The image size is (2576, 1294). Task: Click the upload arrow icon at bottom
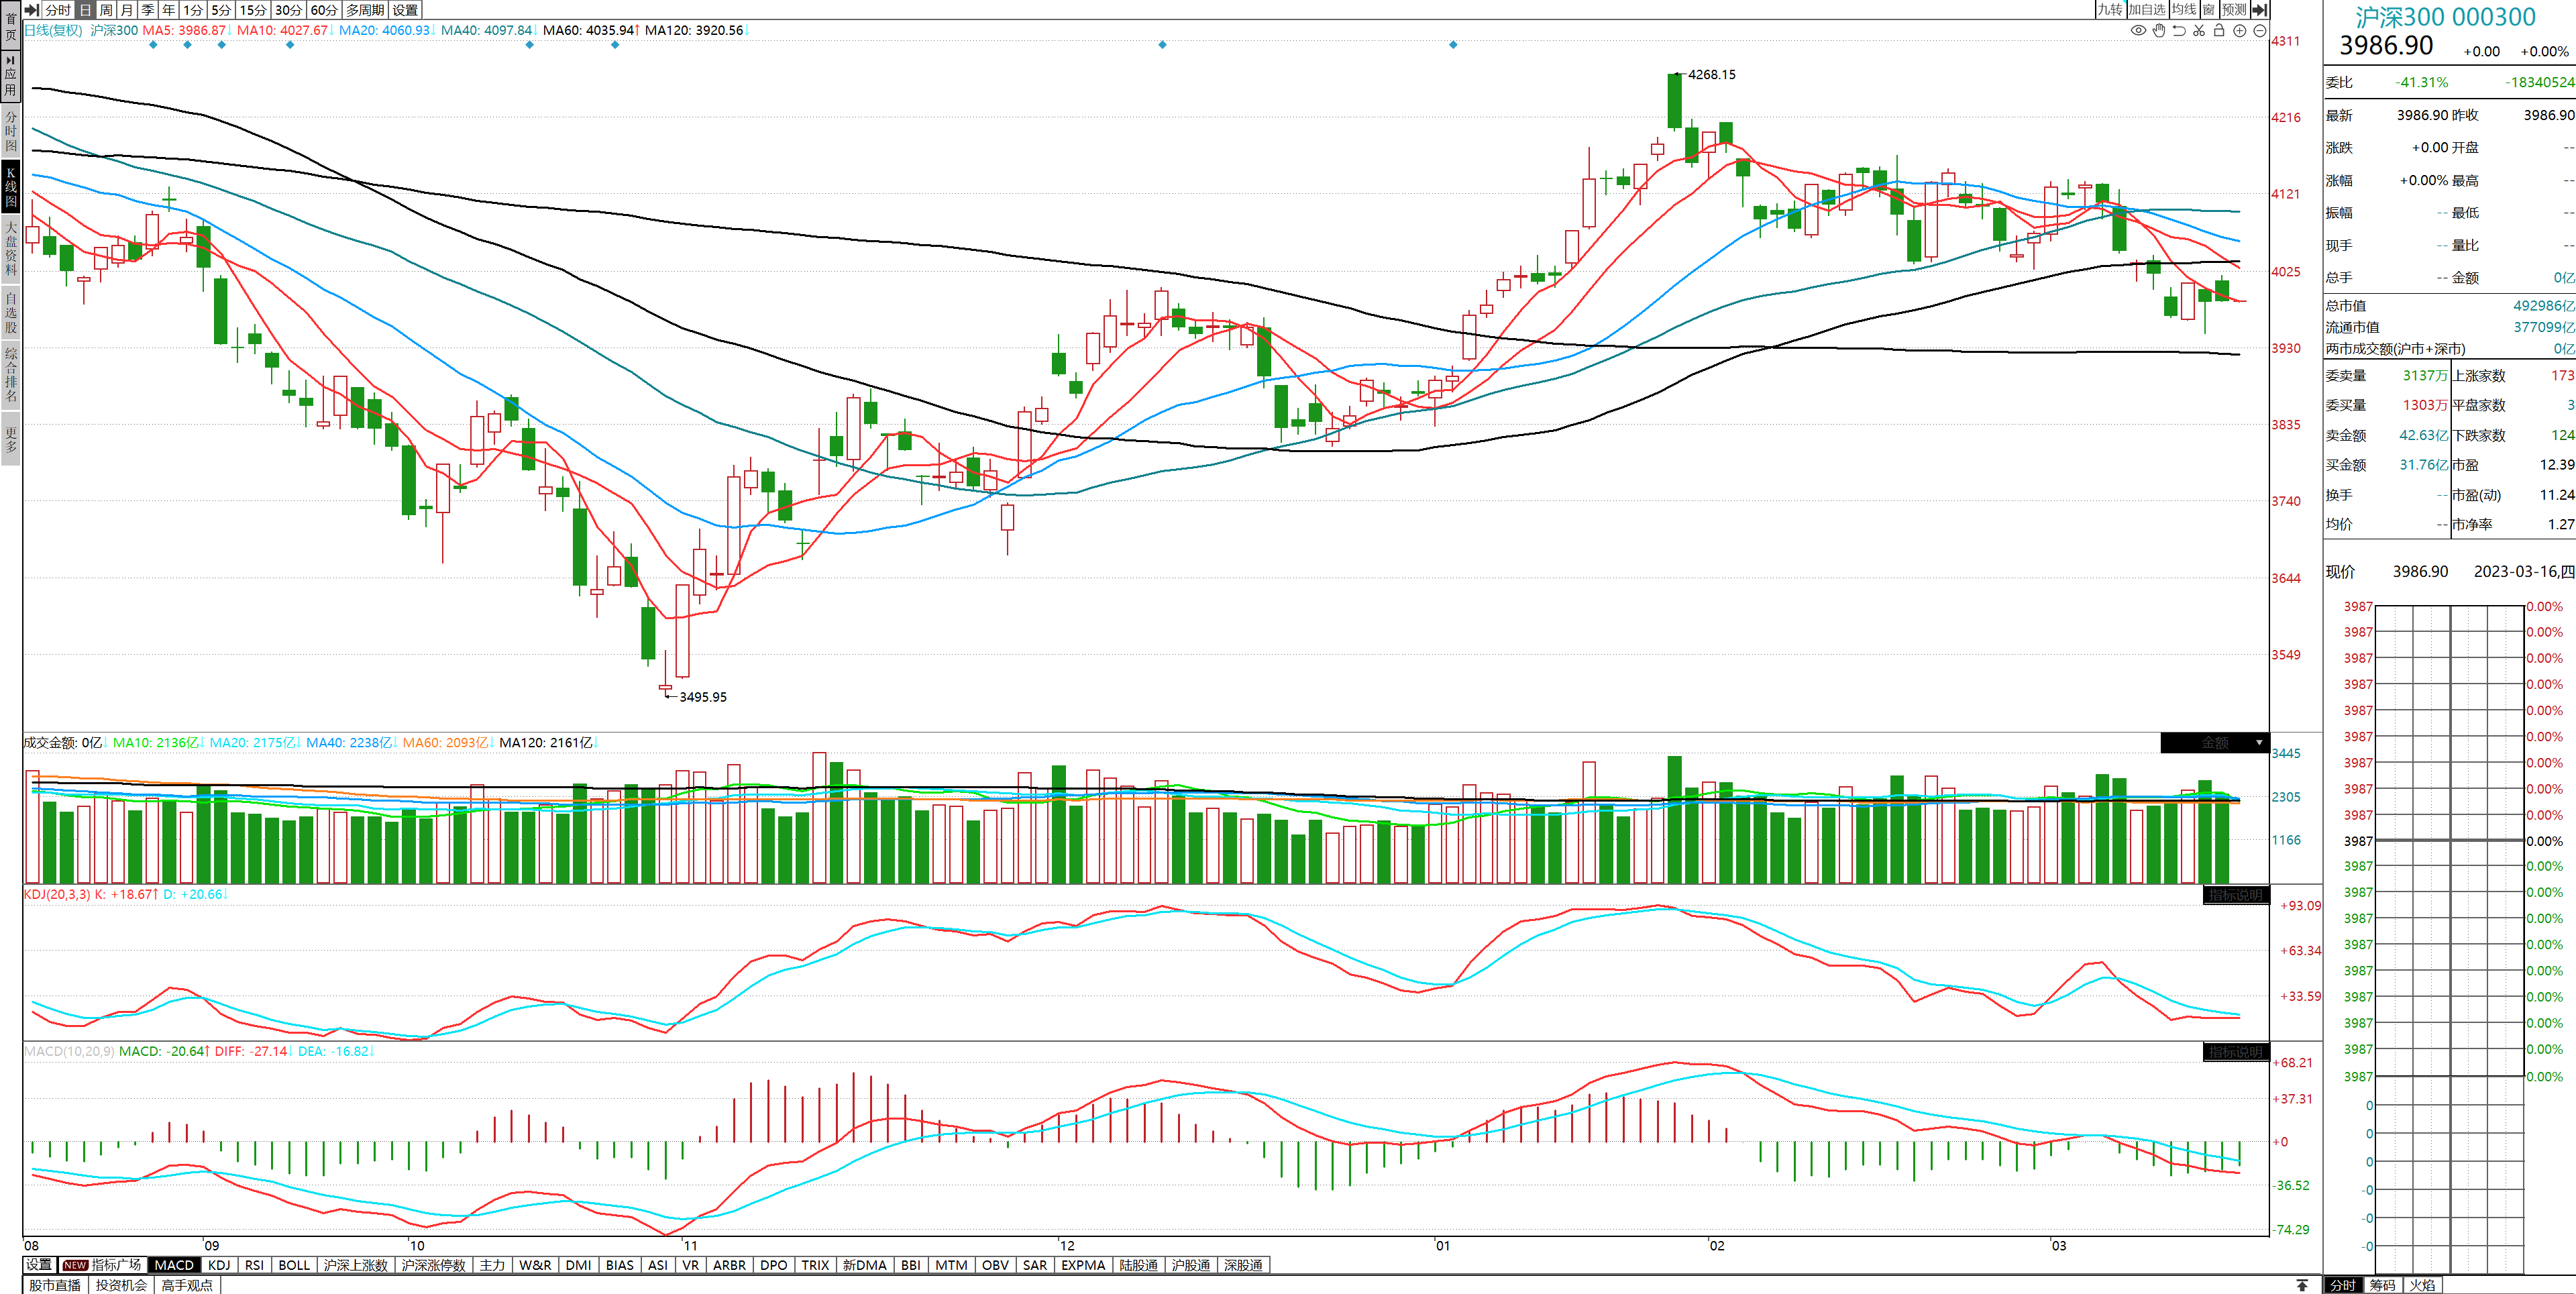point(2302,1285)
